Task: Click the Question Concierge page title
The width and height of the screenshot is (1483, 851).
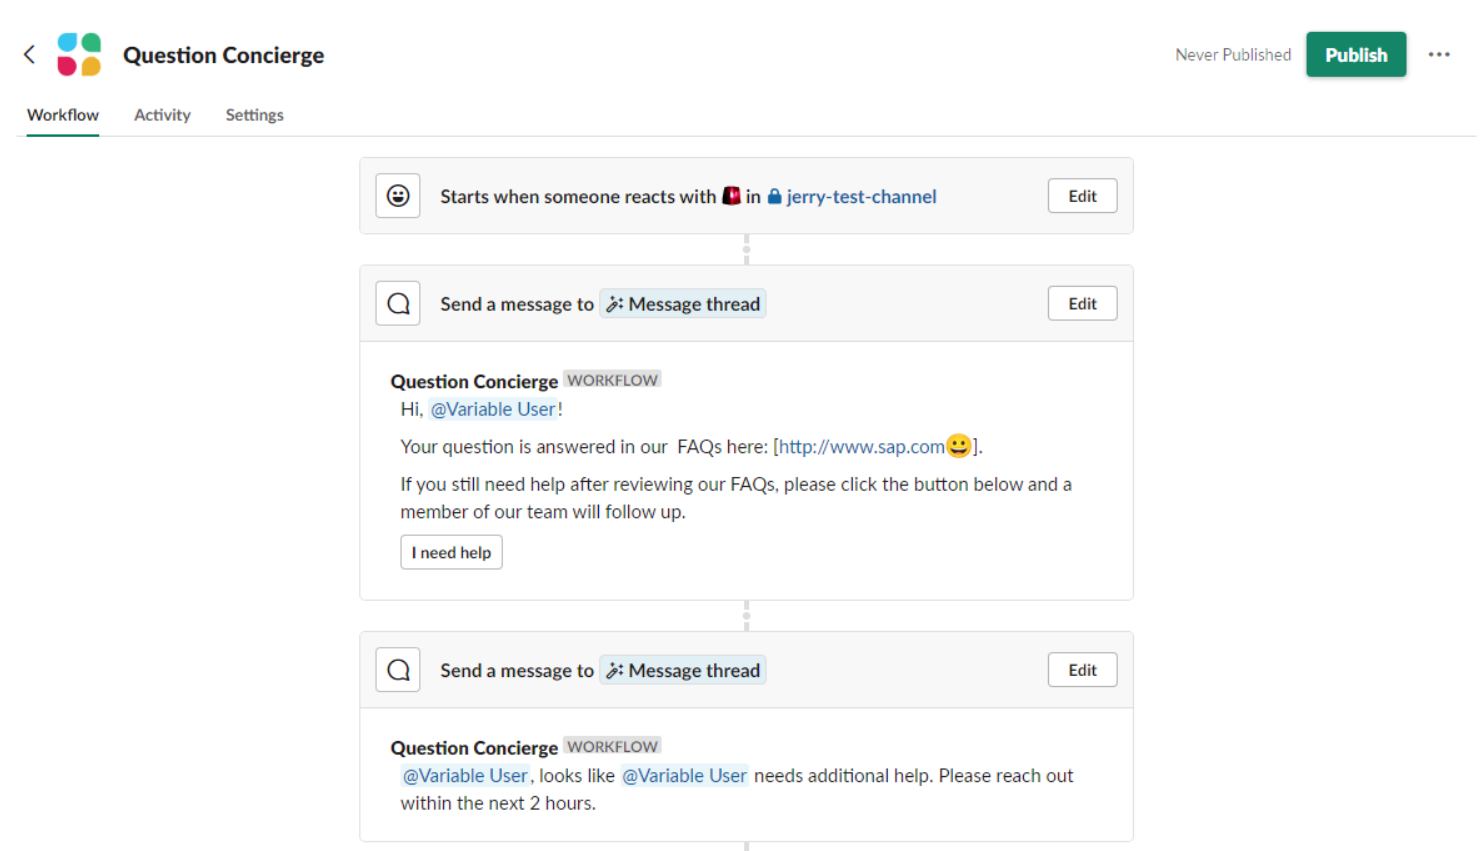Action: 223,55
